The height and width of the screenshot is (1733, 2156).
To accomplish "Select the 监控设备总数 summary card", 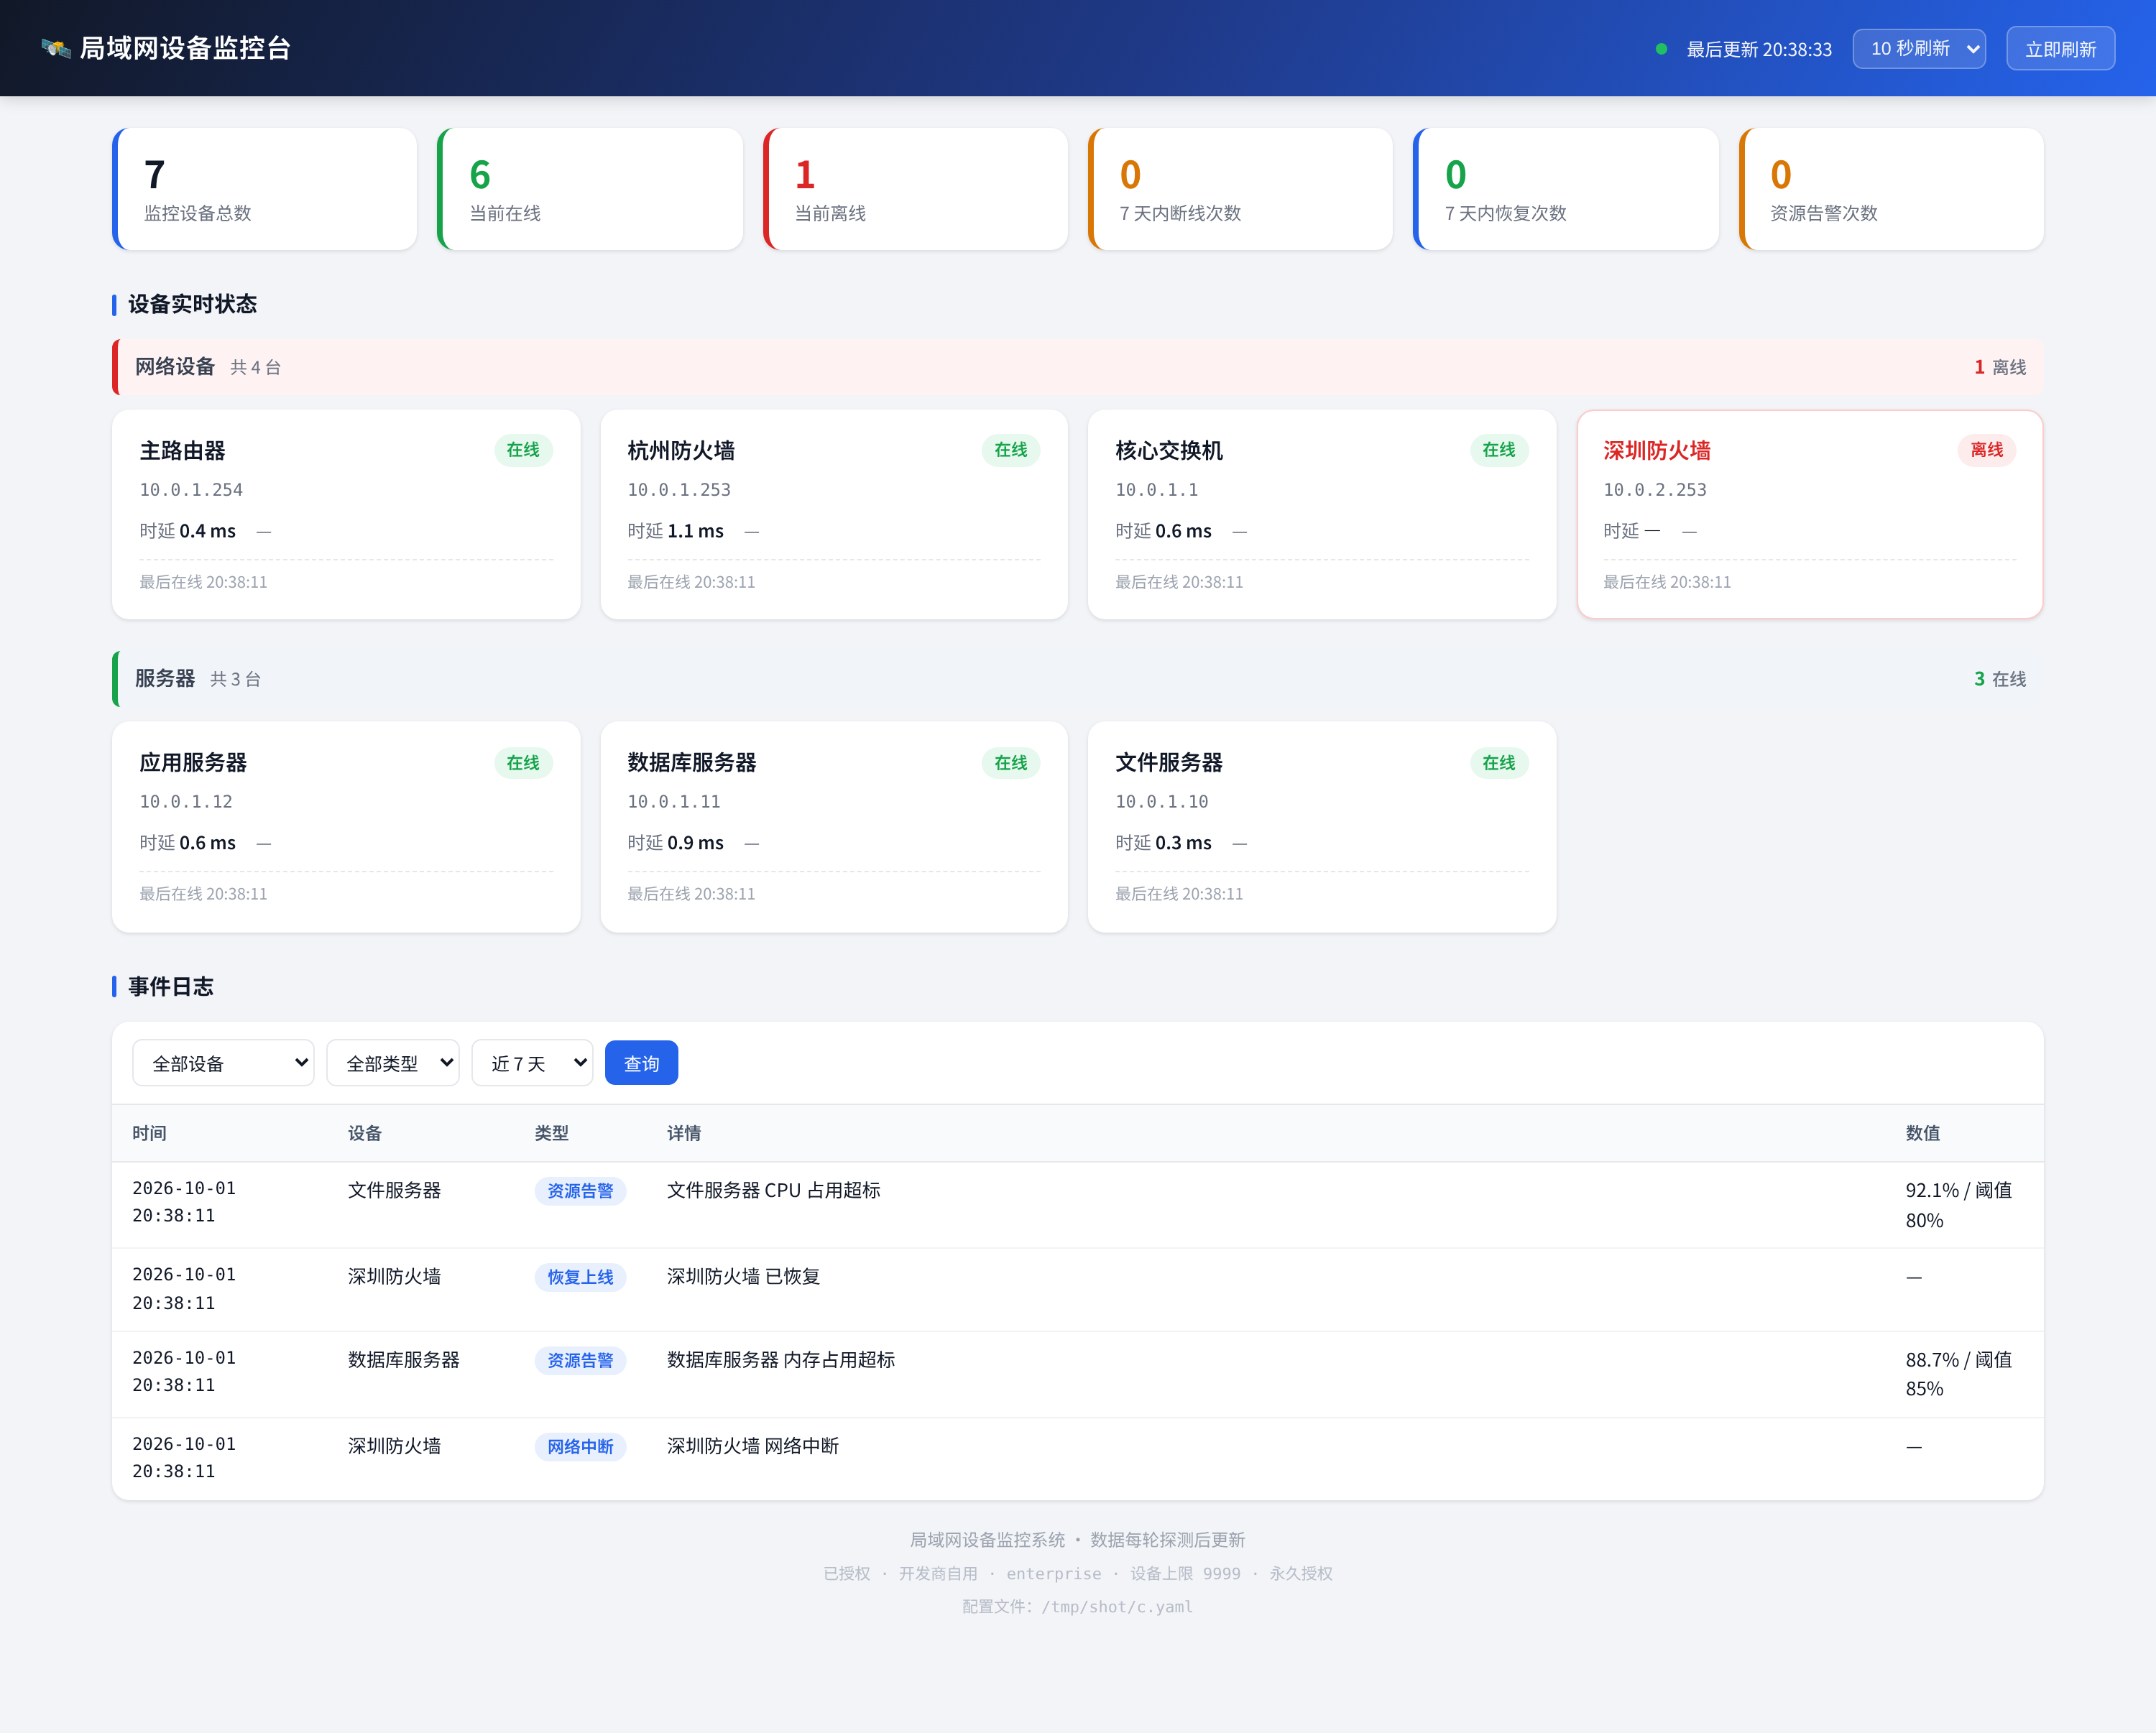I will pyautogui.click(x=265, y=189).
